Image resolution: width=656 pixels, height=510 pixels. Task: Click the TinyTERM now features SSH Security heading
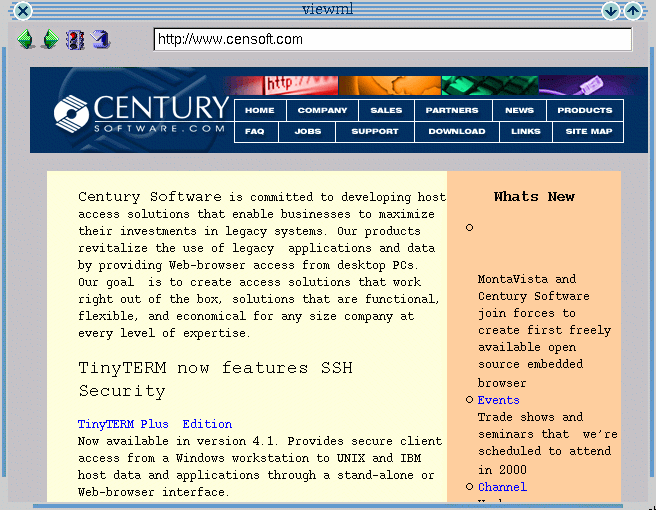pos(215,379)
